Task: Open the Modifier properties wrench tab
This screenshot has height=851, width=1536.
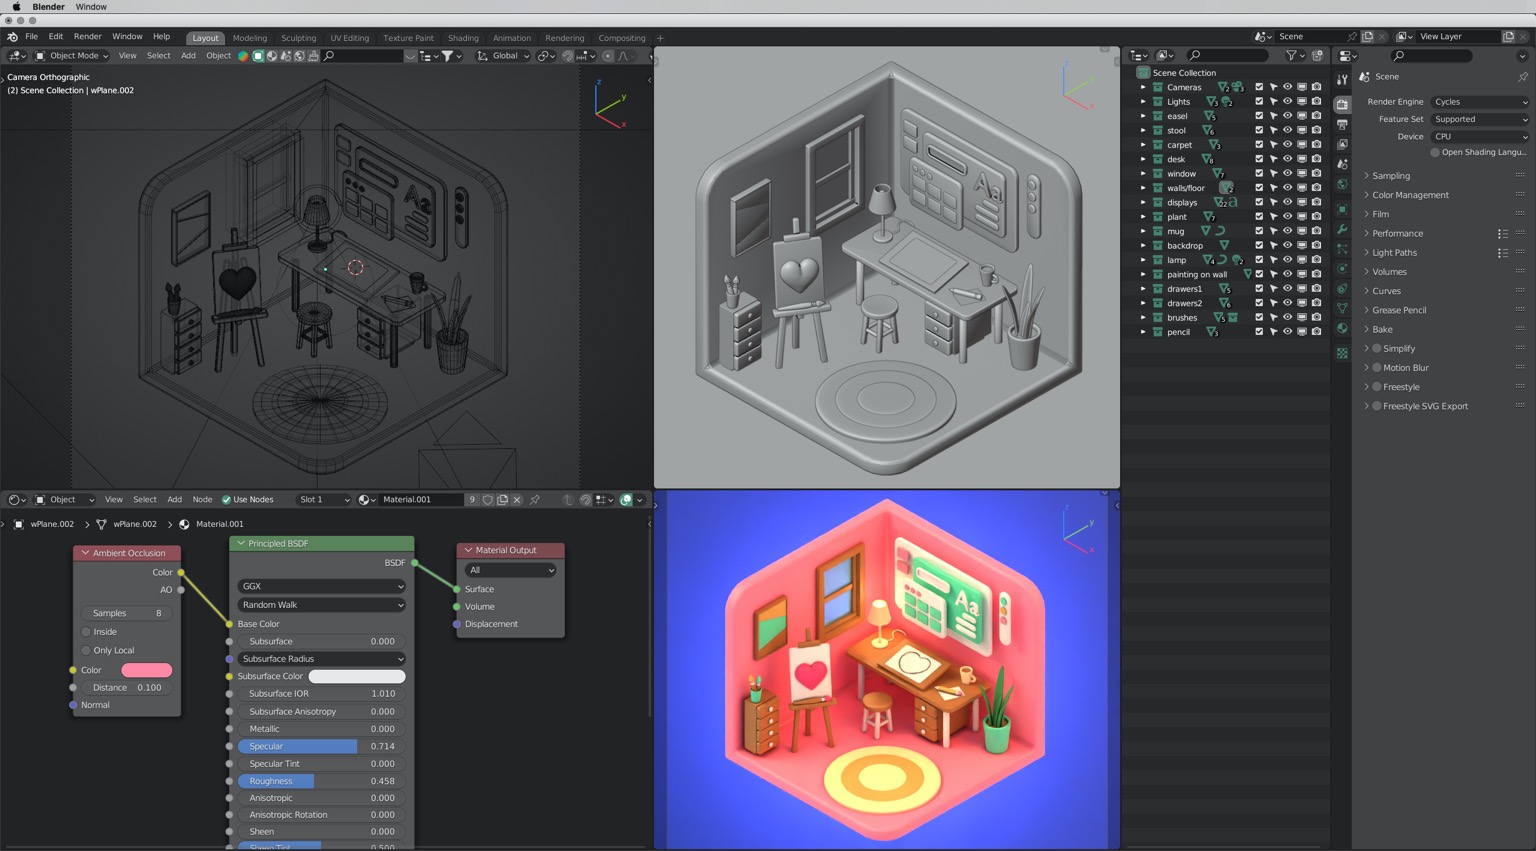Action: pos(1342,229)
